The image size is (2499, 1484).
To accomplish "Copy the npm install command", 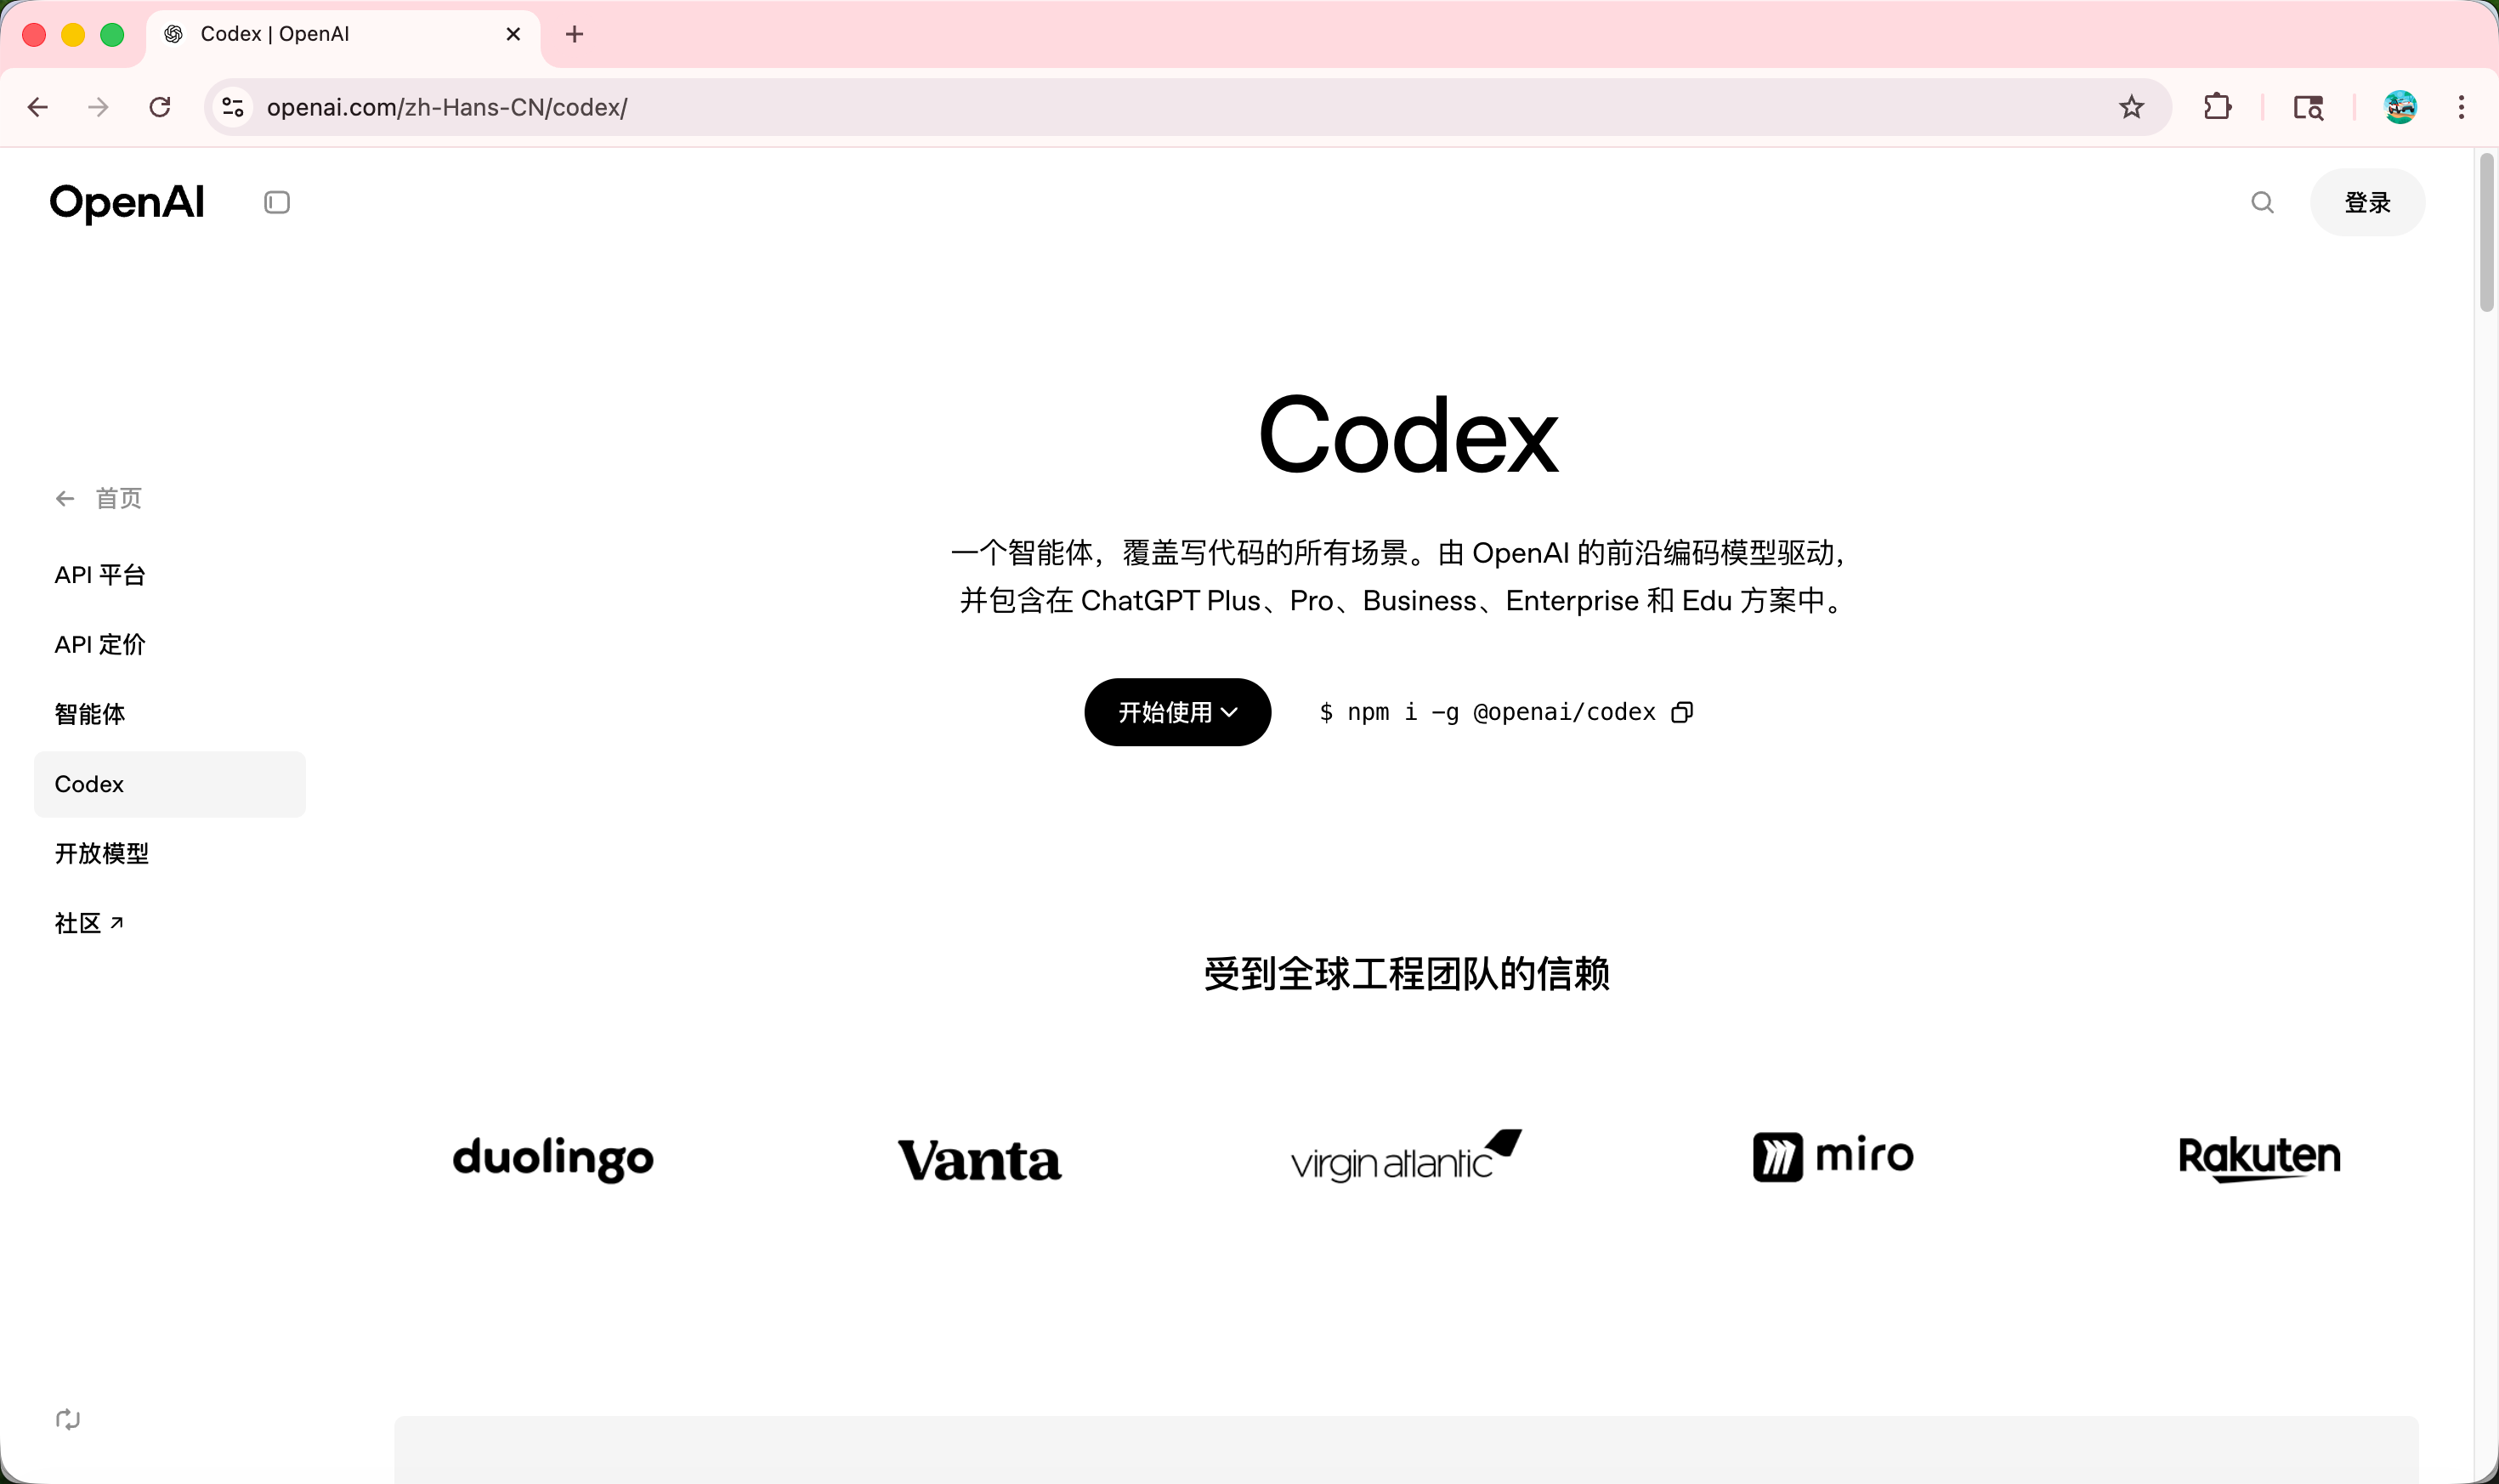I will 1682,712.
